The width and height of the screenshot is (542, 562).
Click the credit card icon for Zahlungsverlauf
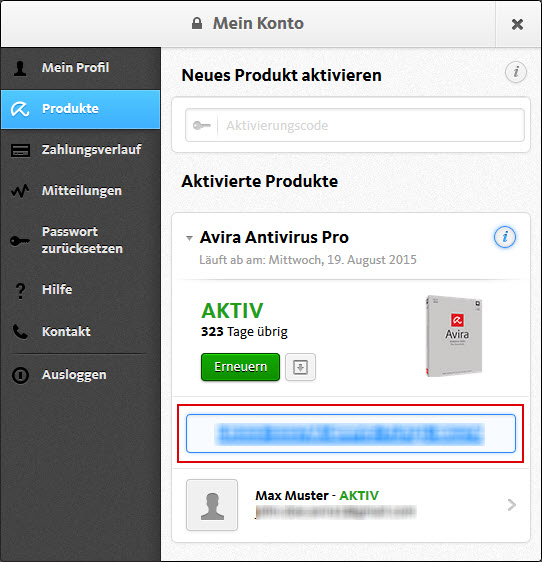(x=20, y=151)
